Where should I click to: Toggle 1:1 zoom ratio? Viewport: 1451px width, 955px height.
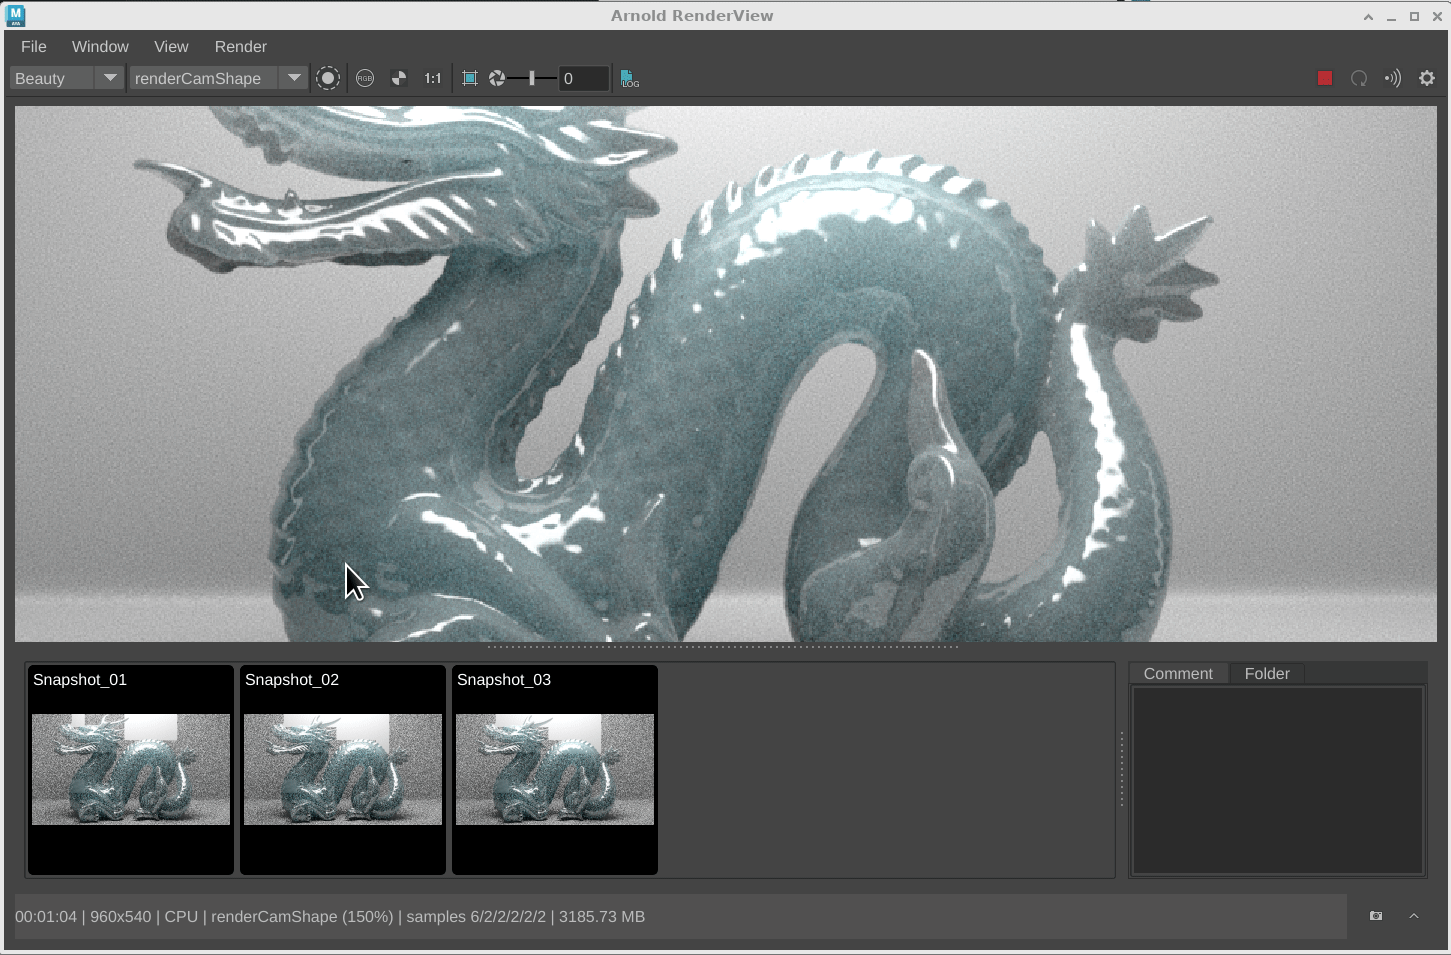(432, 78)
